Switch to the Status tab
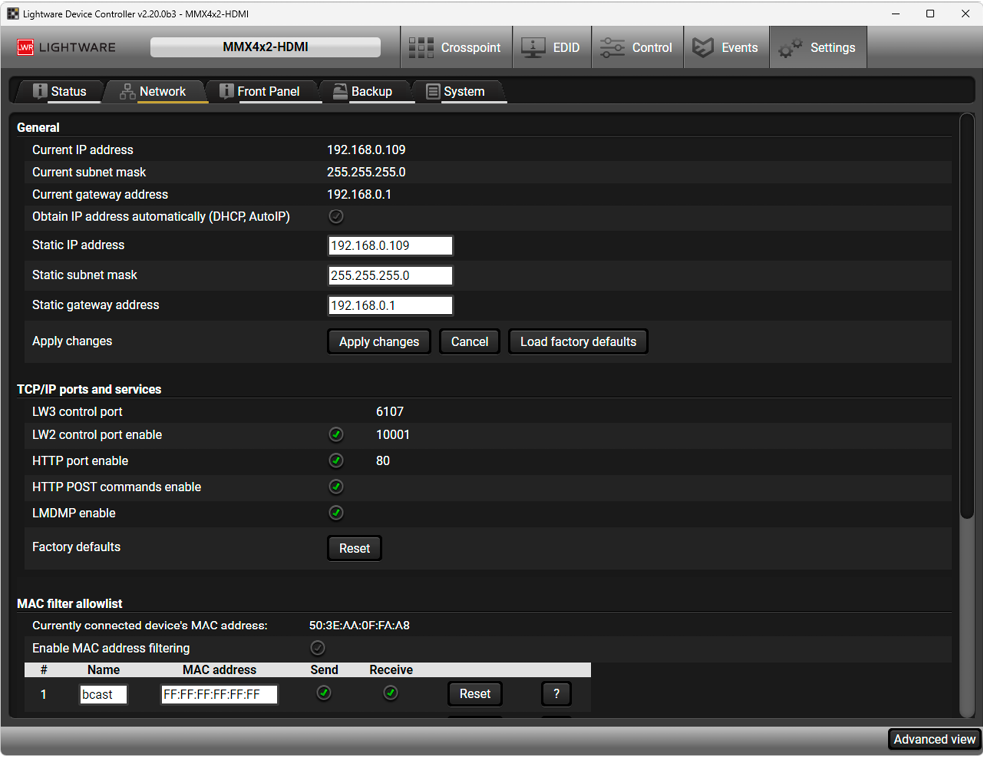 click(x=59, y=91)
